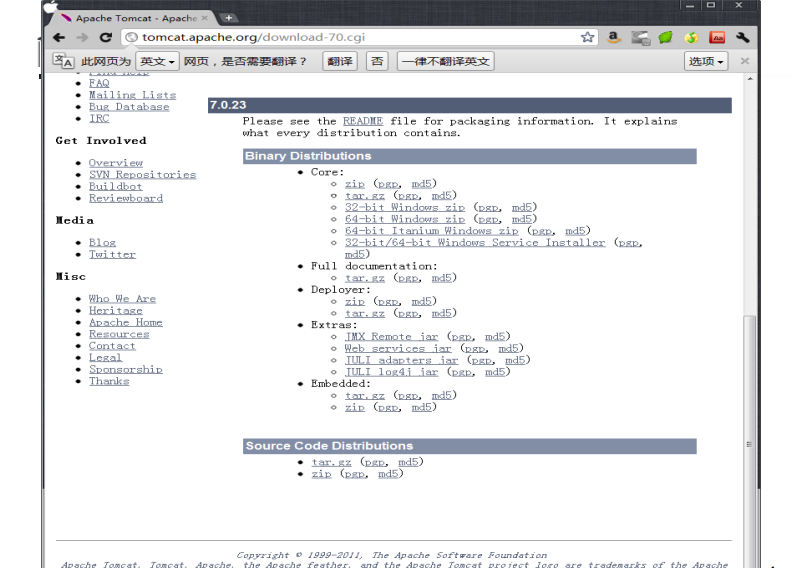Open the yellow-green ball extension icon

point(691,38)
